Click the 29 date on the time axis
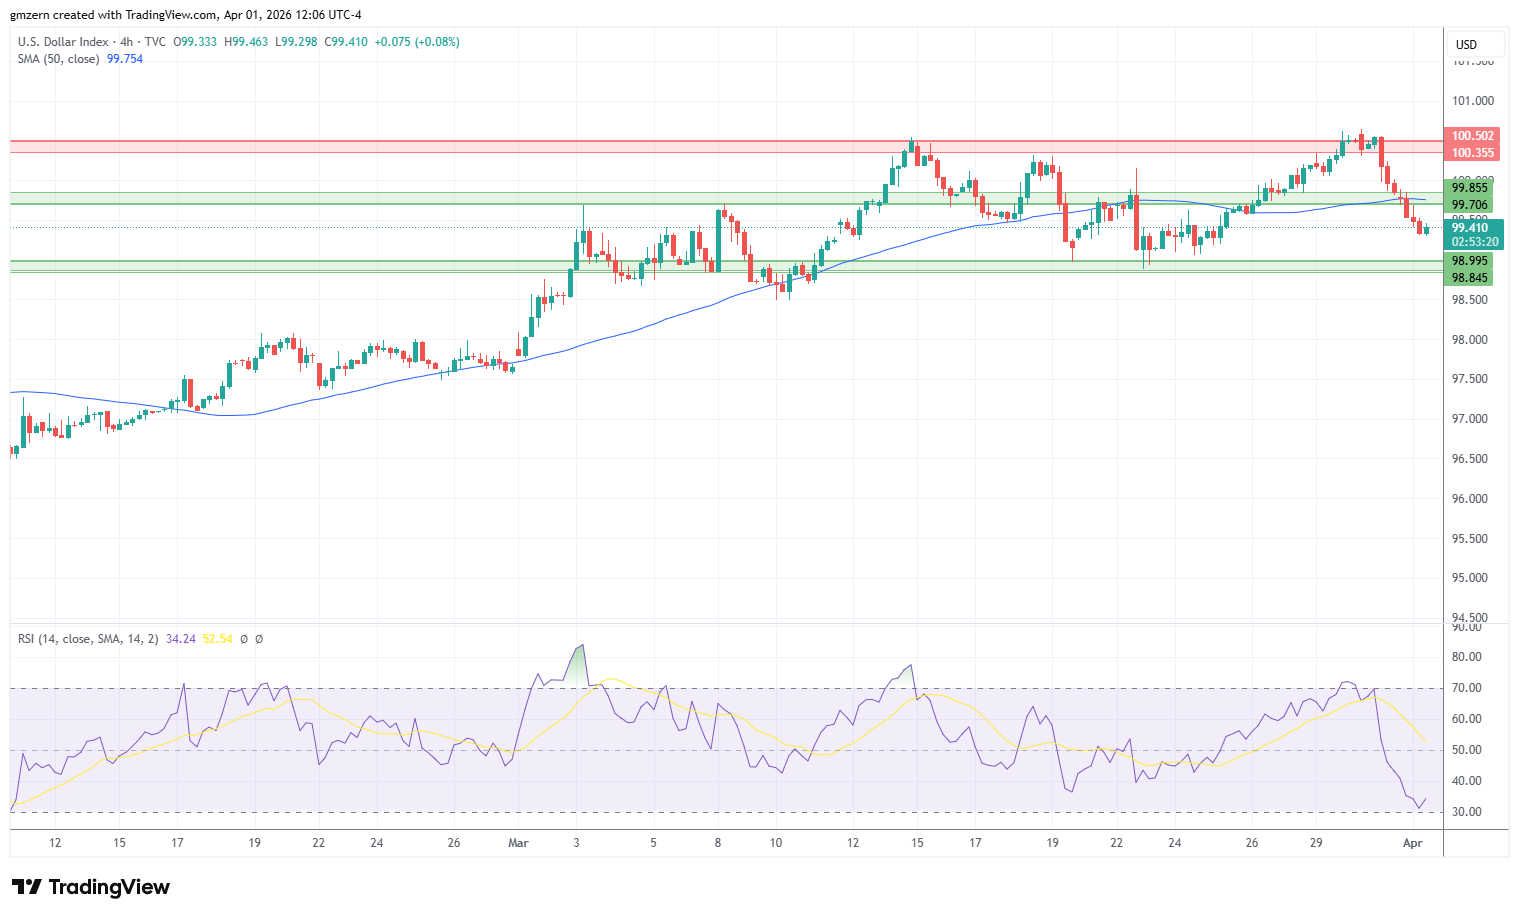This screenshot has width=1519, height=917. pyautogui.click(x=1316, y=843)
